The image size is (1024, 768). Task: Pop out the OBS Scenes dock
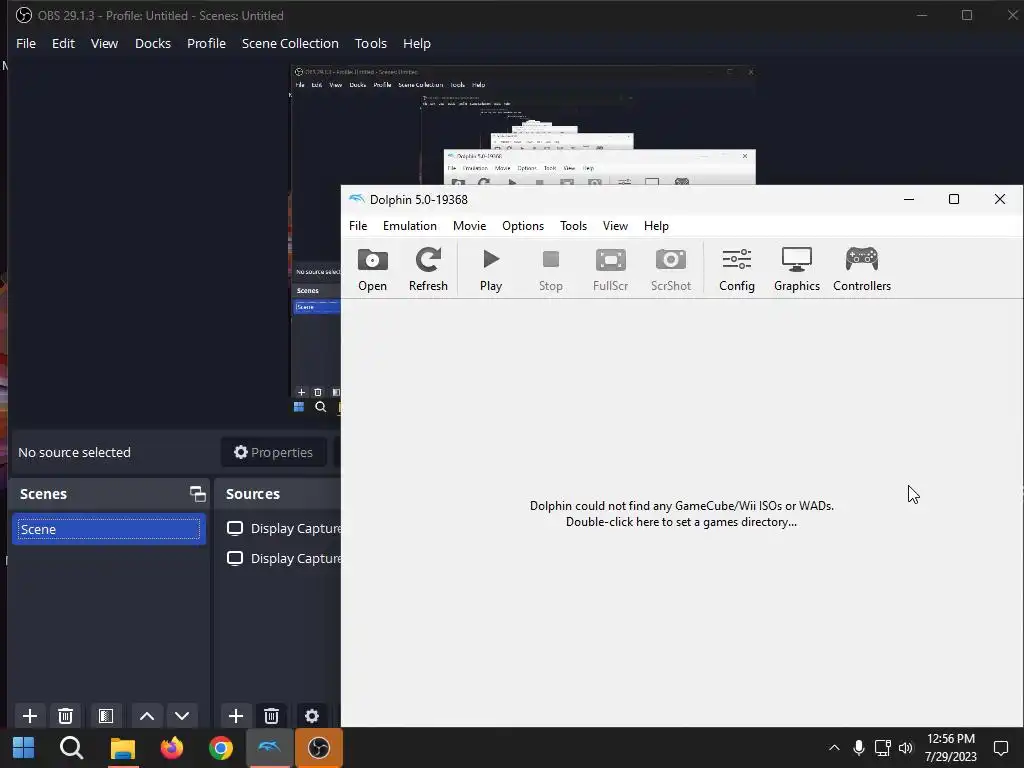point(197,494)
